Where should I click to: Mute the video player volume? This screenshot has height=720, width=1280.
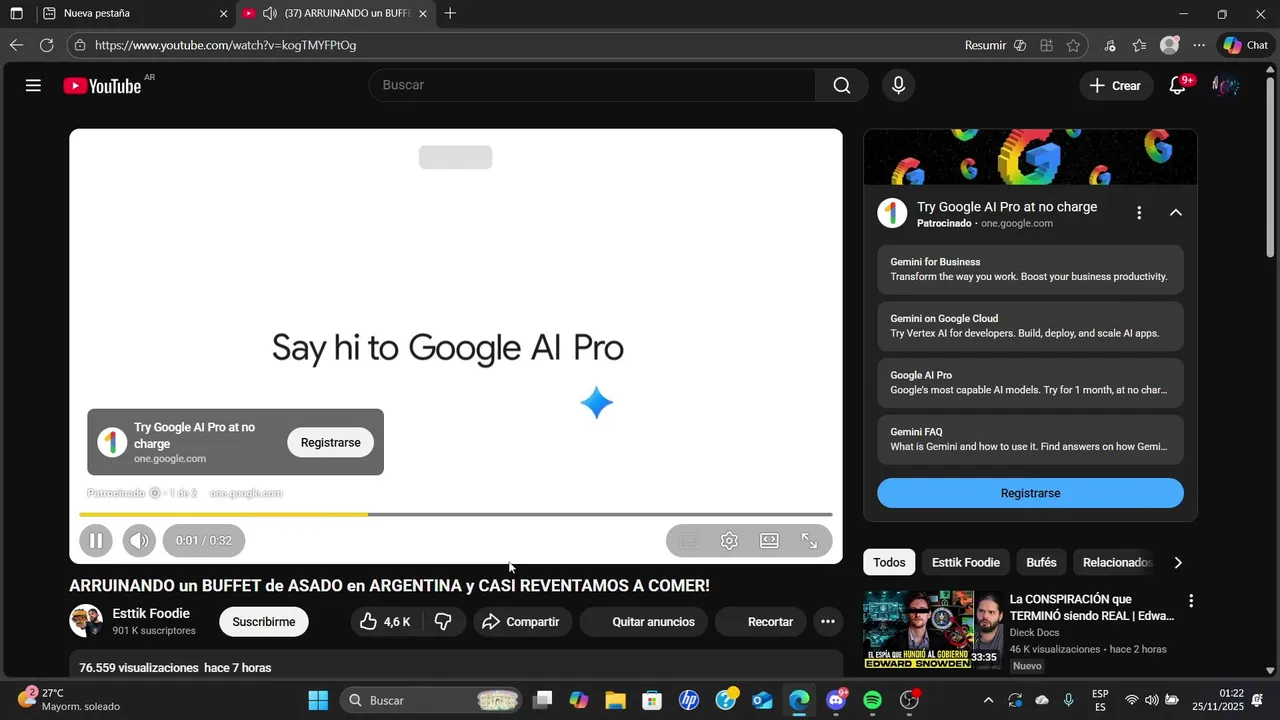click(x=139, y=541)
